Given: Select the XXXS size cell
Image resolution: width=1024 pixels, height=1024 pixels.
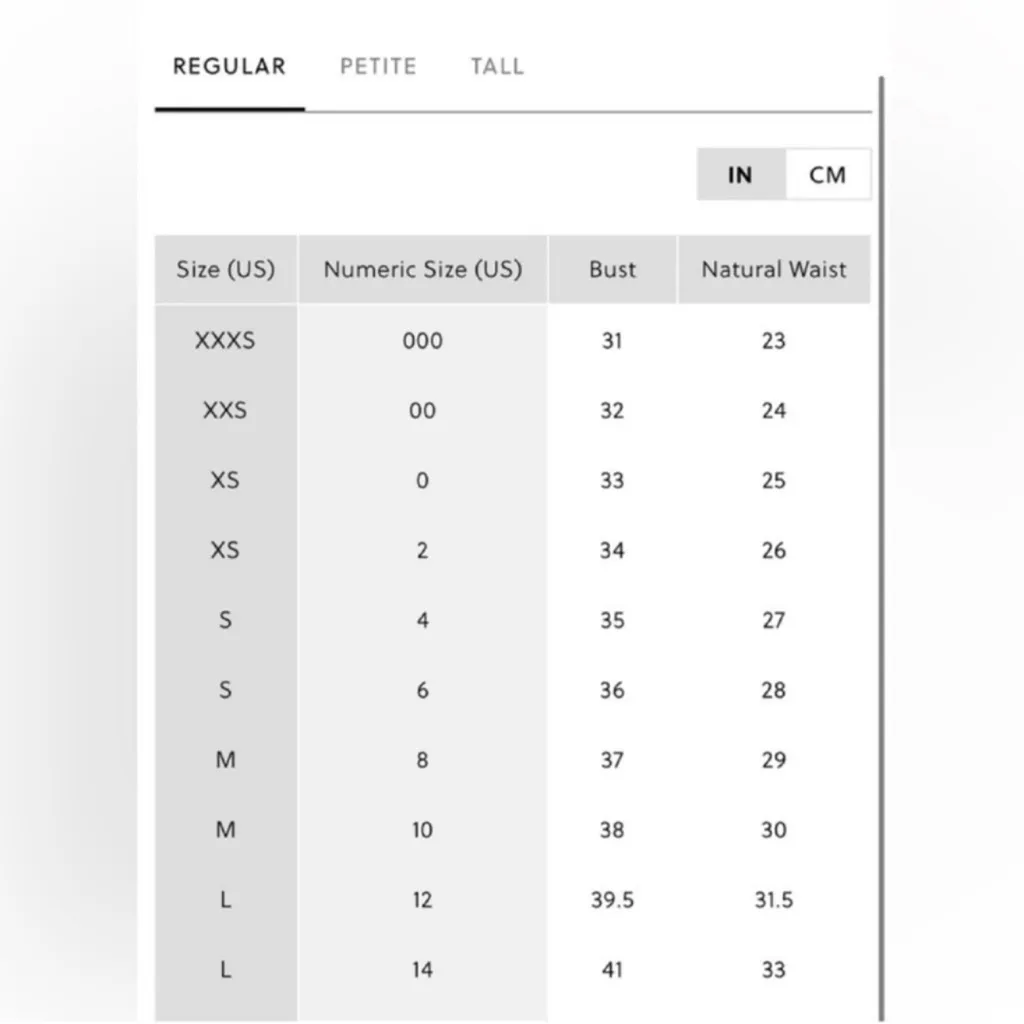Looking at the screenshot, I should tap(225, 341).
